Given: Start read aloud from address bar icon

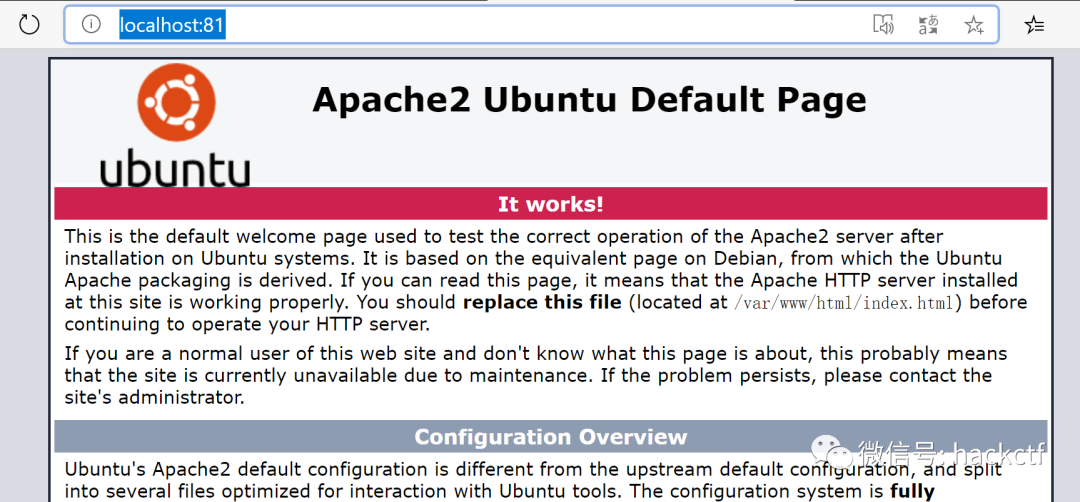Looking at the screenshot, I should [883, 25].
